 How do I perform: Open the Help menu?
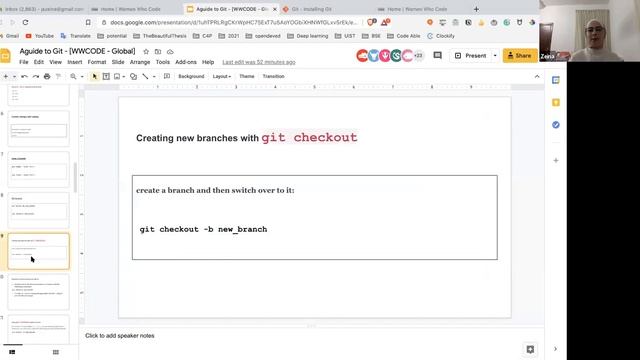tap(208, 62)
